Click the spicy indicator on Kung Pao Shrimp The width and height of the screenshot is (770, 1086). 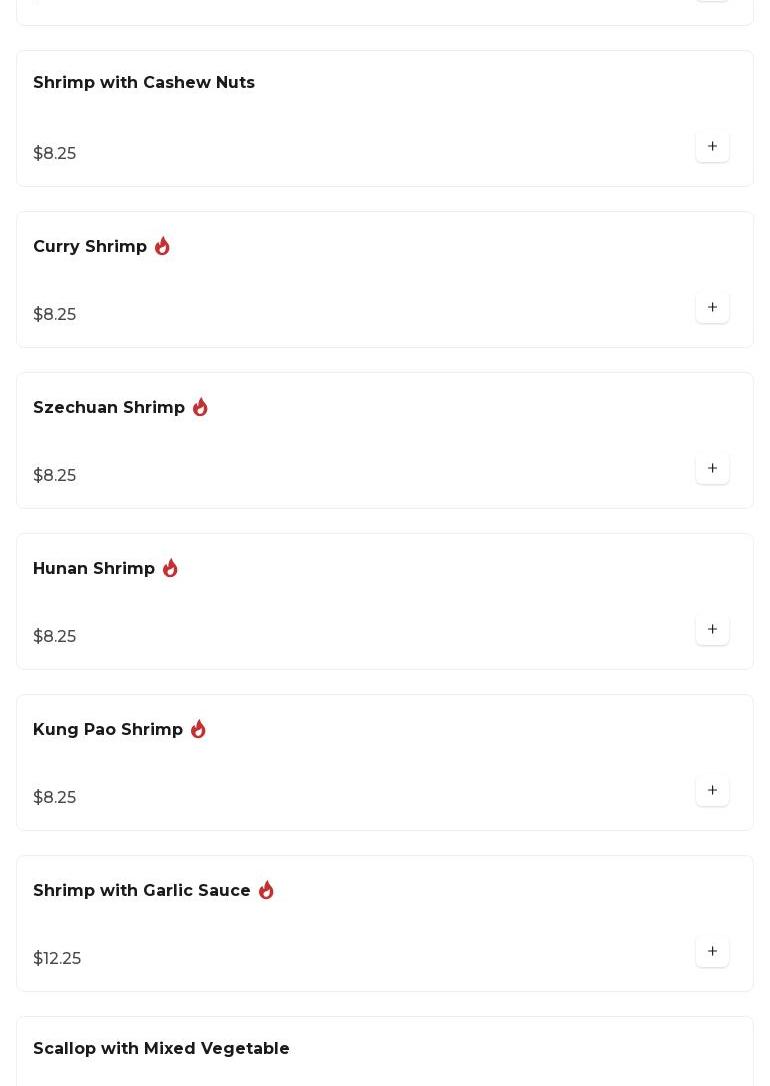[198, 729]
